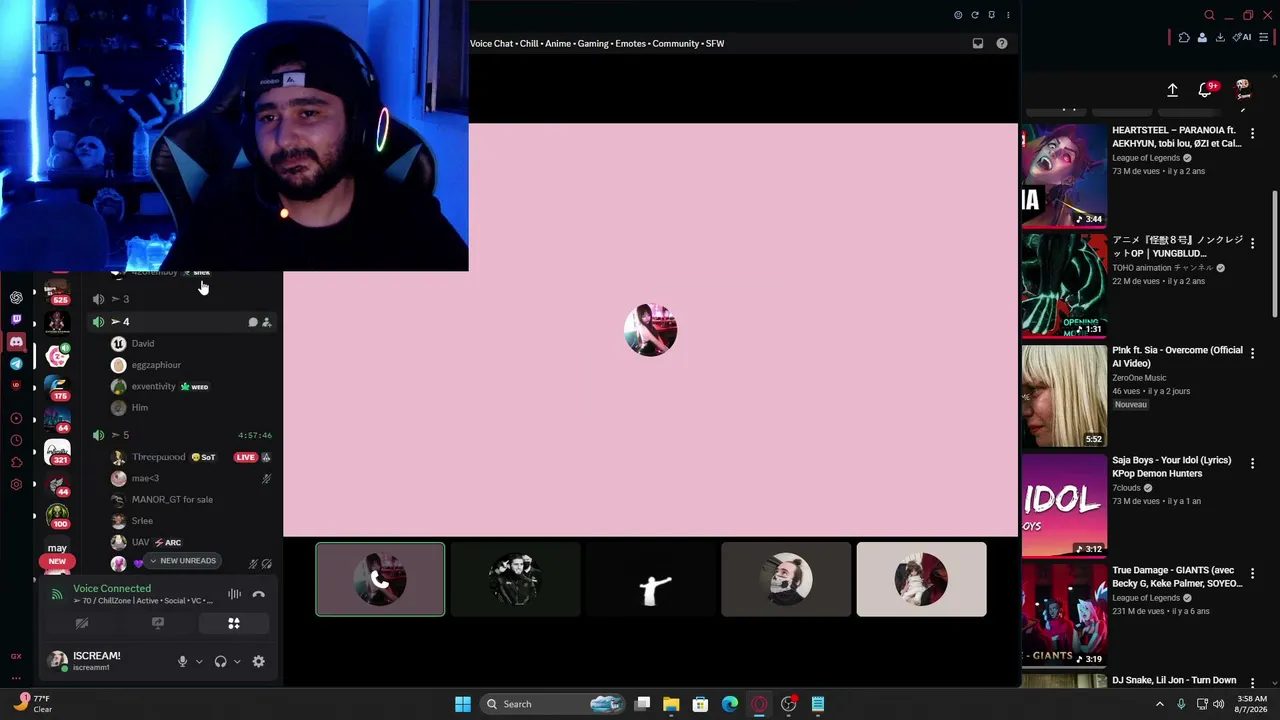Watch Threepwood's LIVE stream
This screenshot has width=1280, height=720.
(246, 457)
